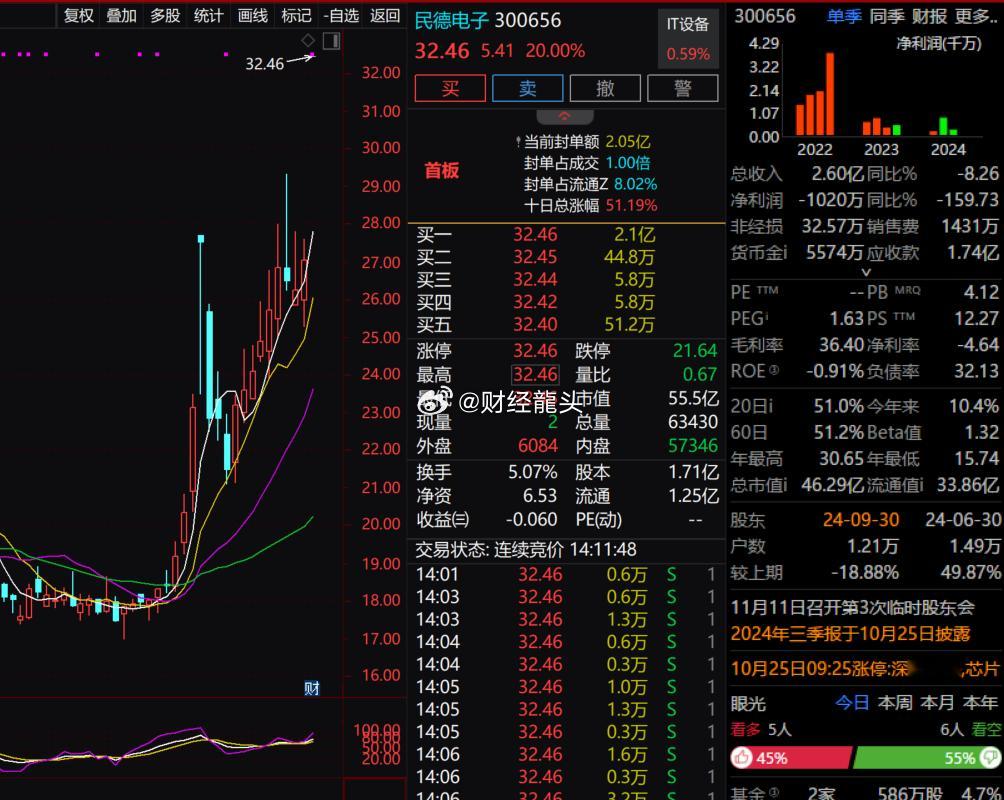Select 本年 in 眼光 section

[980, 703]
